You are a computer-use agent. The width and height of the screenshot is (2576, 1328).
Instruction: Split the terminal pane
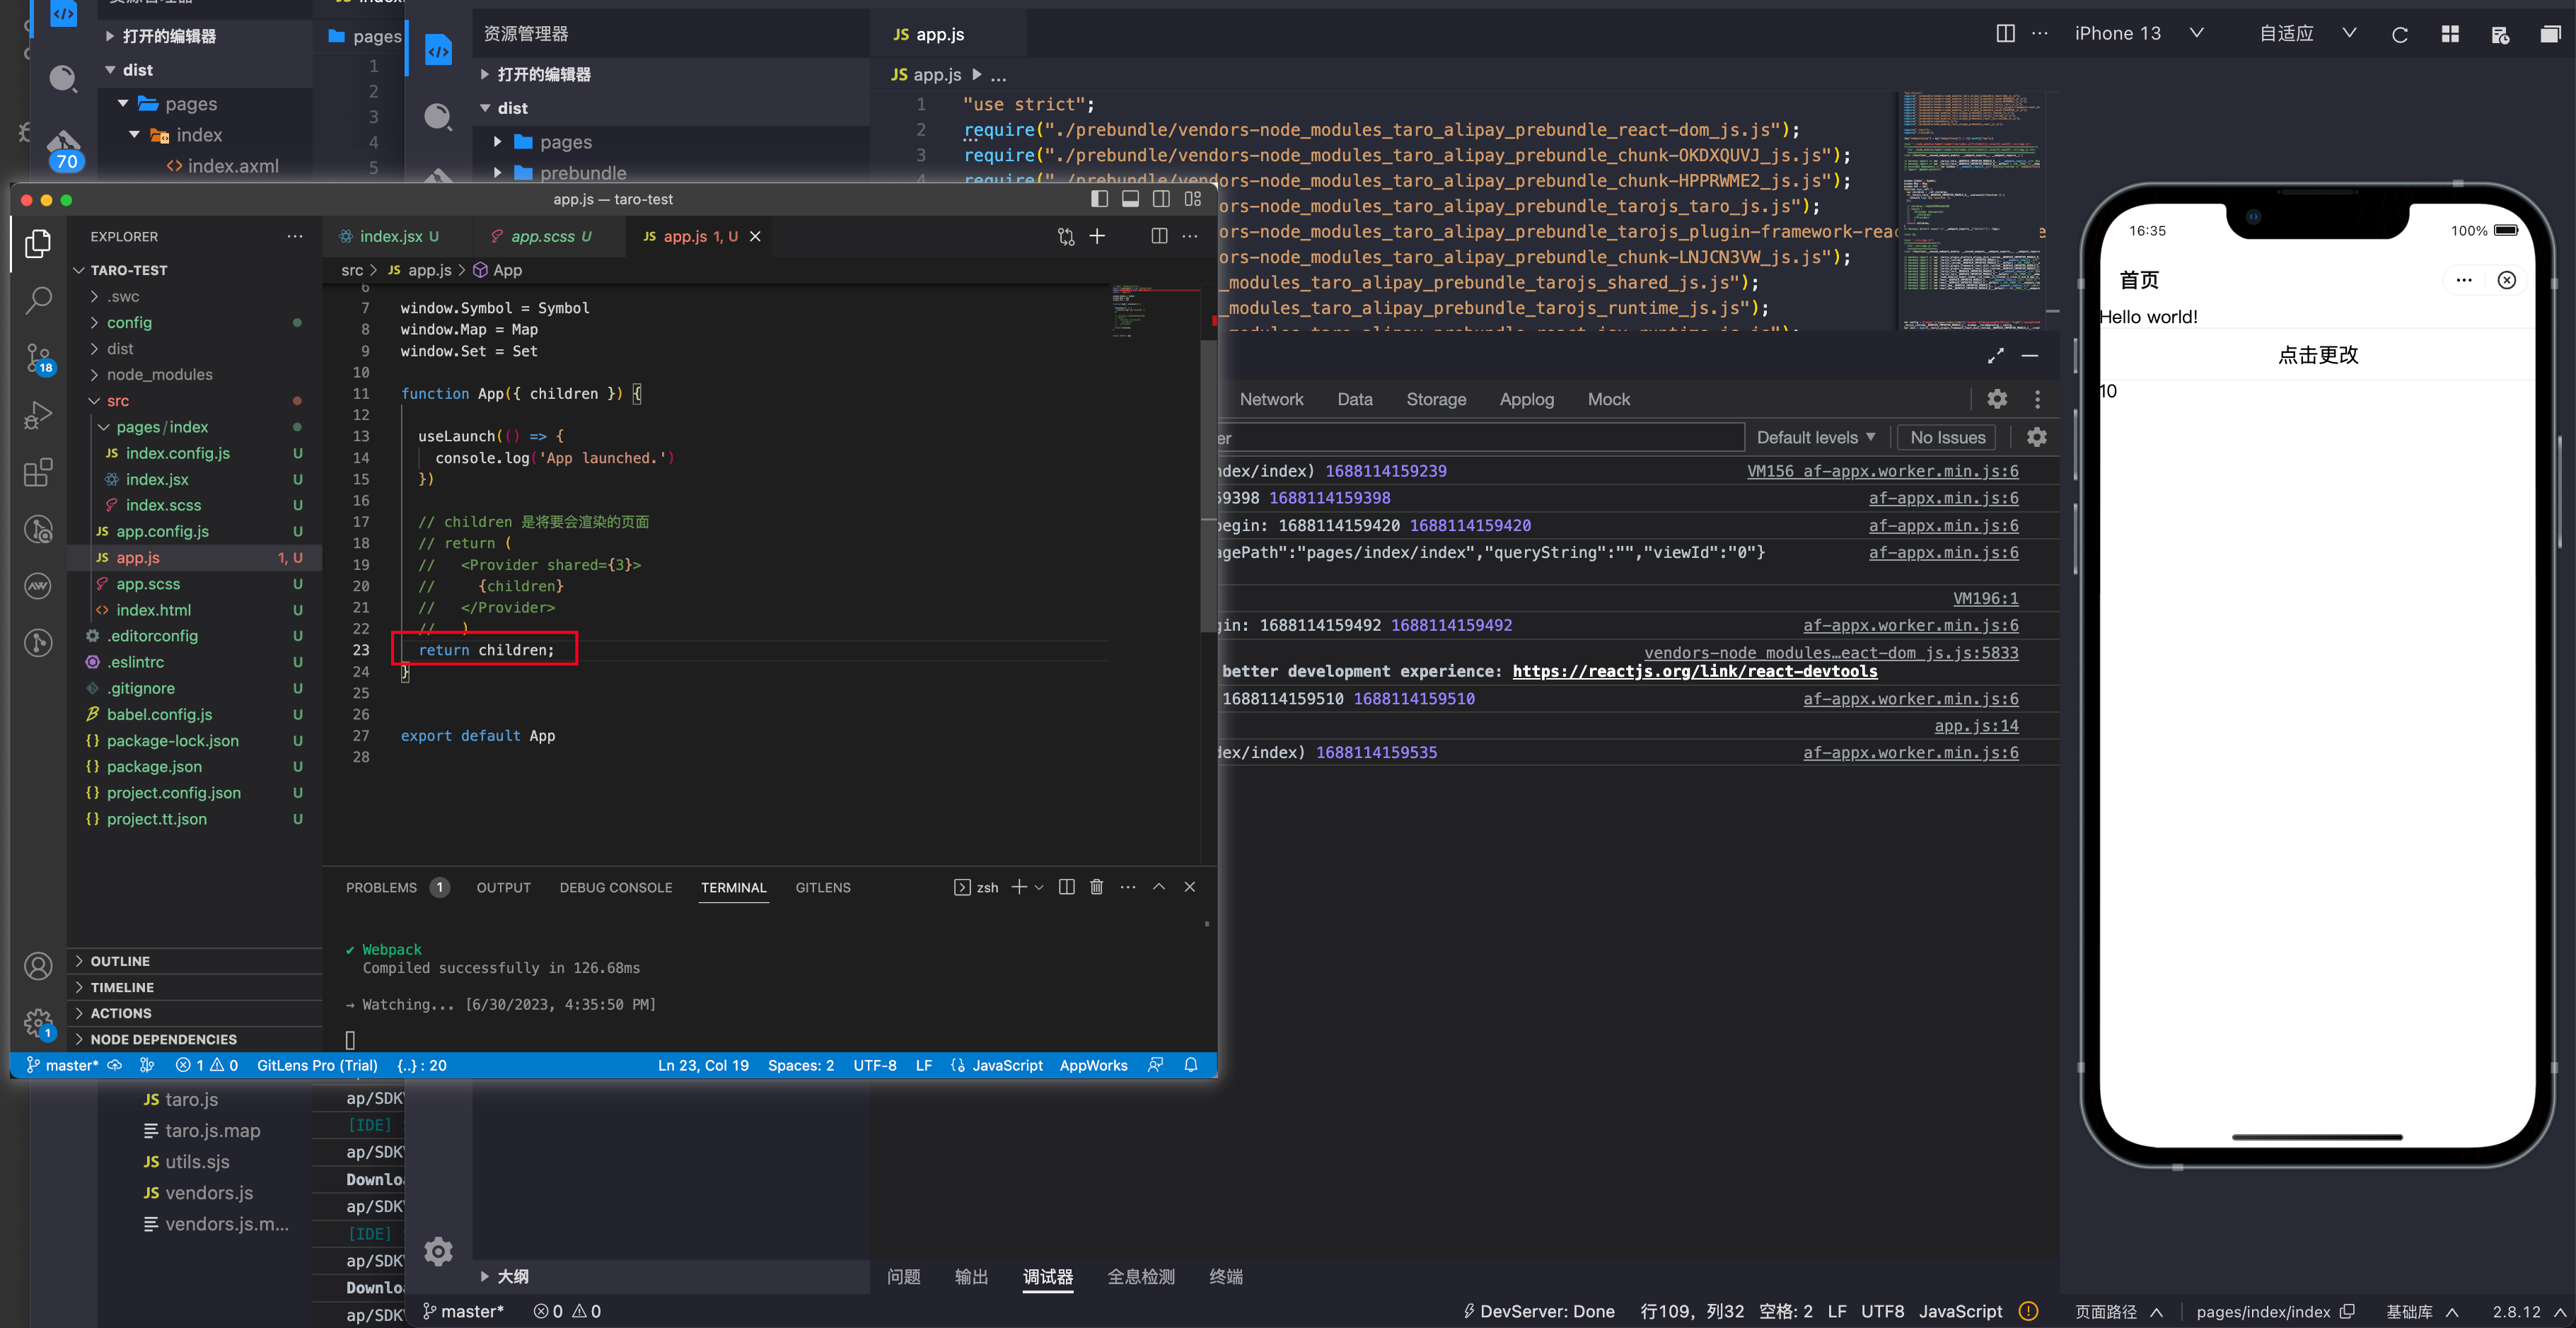(1066, 887)
